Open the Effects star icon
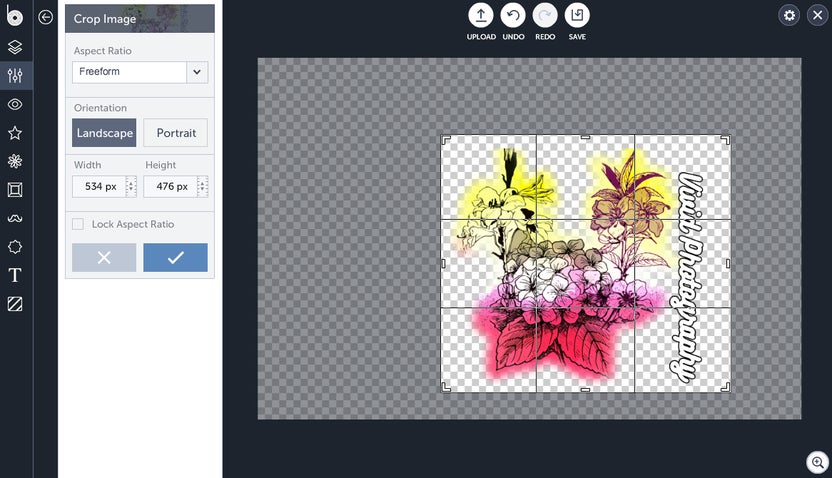Screen dimensions: 832x478 [15, 133]
